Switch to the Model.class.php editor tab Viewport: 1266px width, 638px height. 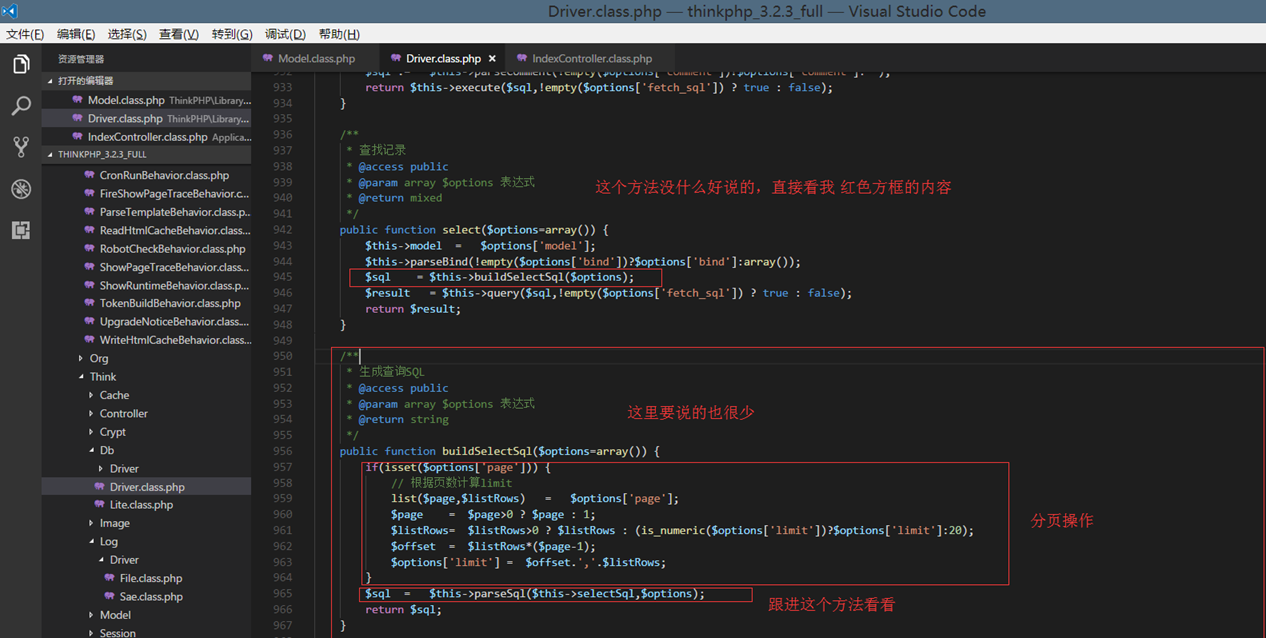click(x=314, y=59)
